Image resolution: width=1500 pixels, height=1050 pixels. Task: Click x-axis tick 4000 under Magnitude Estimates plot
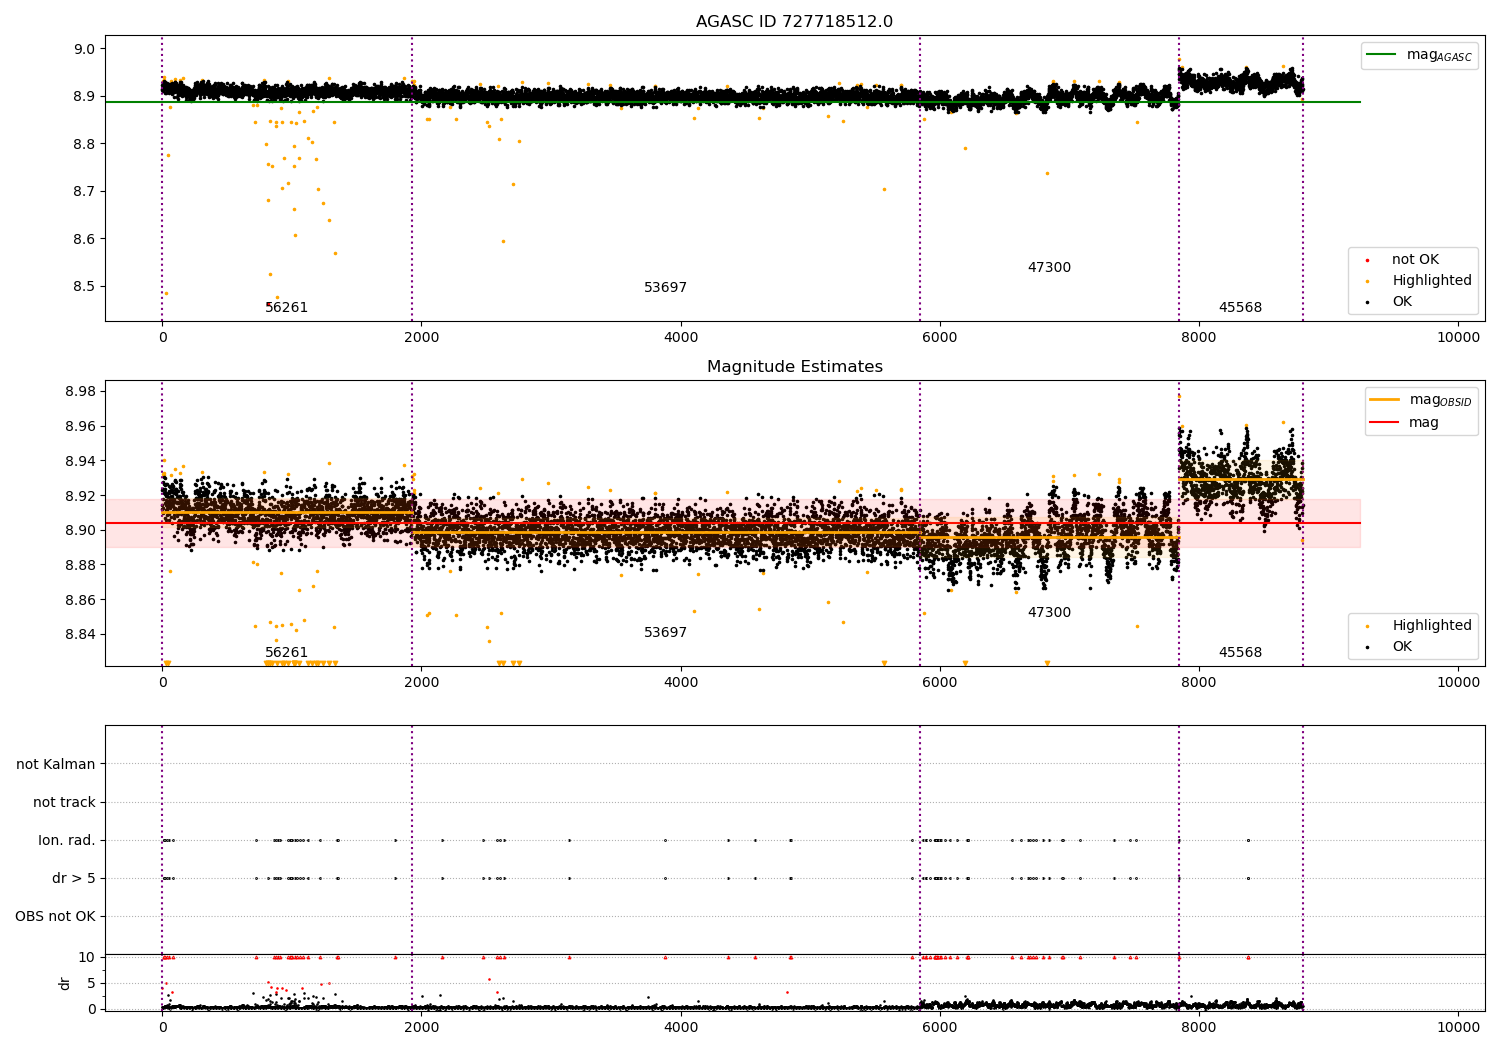pyautogui.click(x=681, y=683)
